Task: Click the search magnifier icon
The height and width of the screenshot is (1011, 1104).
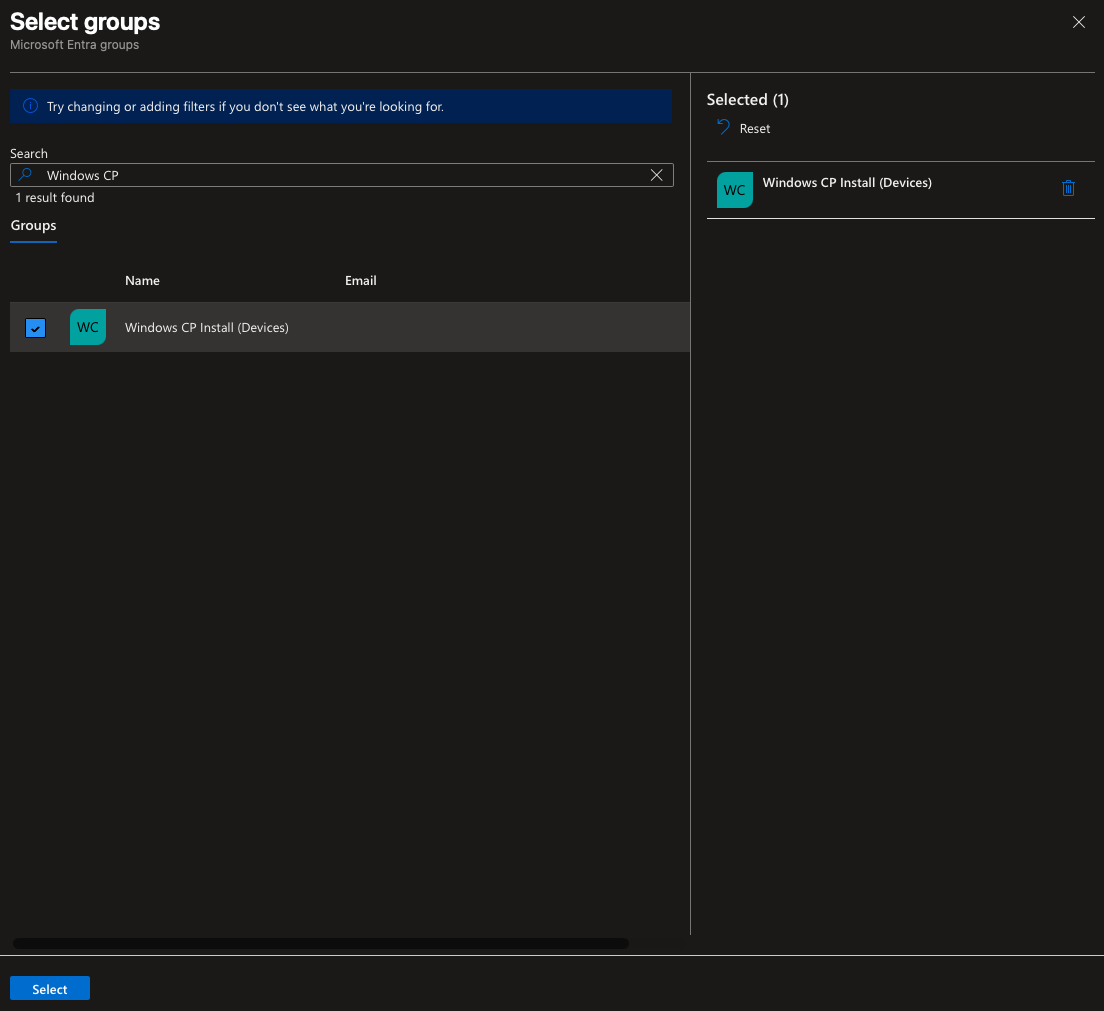Action: [25, 175]
